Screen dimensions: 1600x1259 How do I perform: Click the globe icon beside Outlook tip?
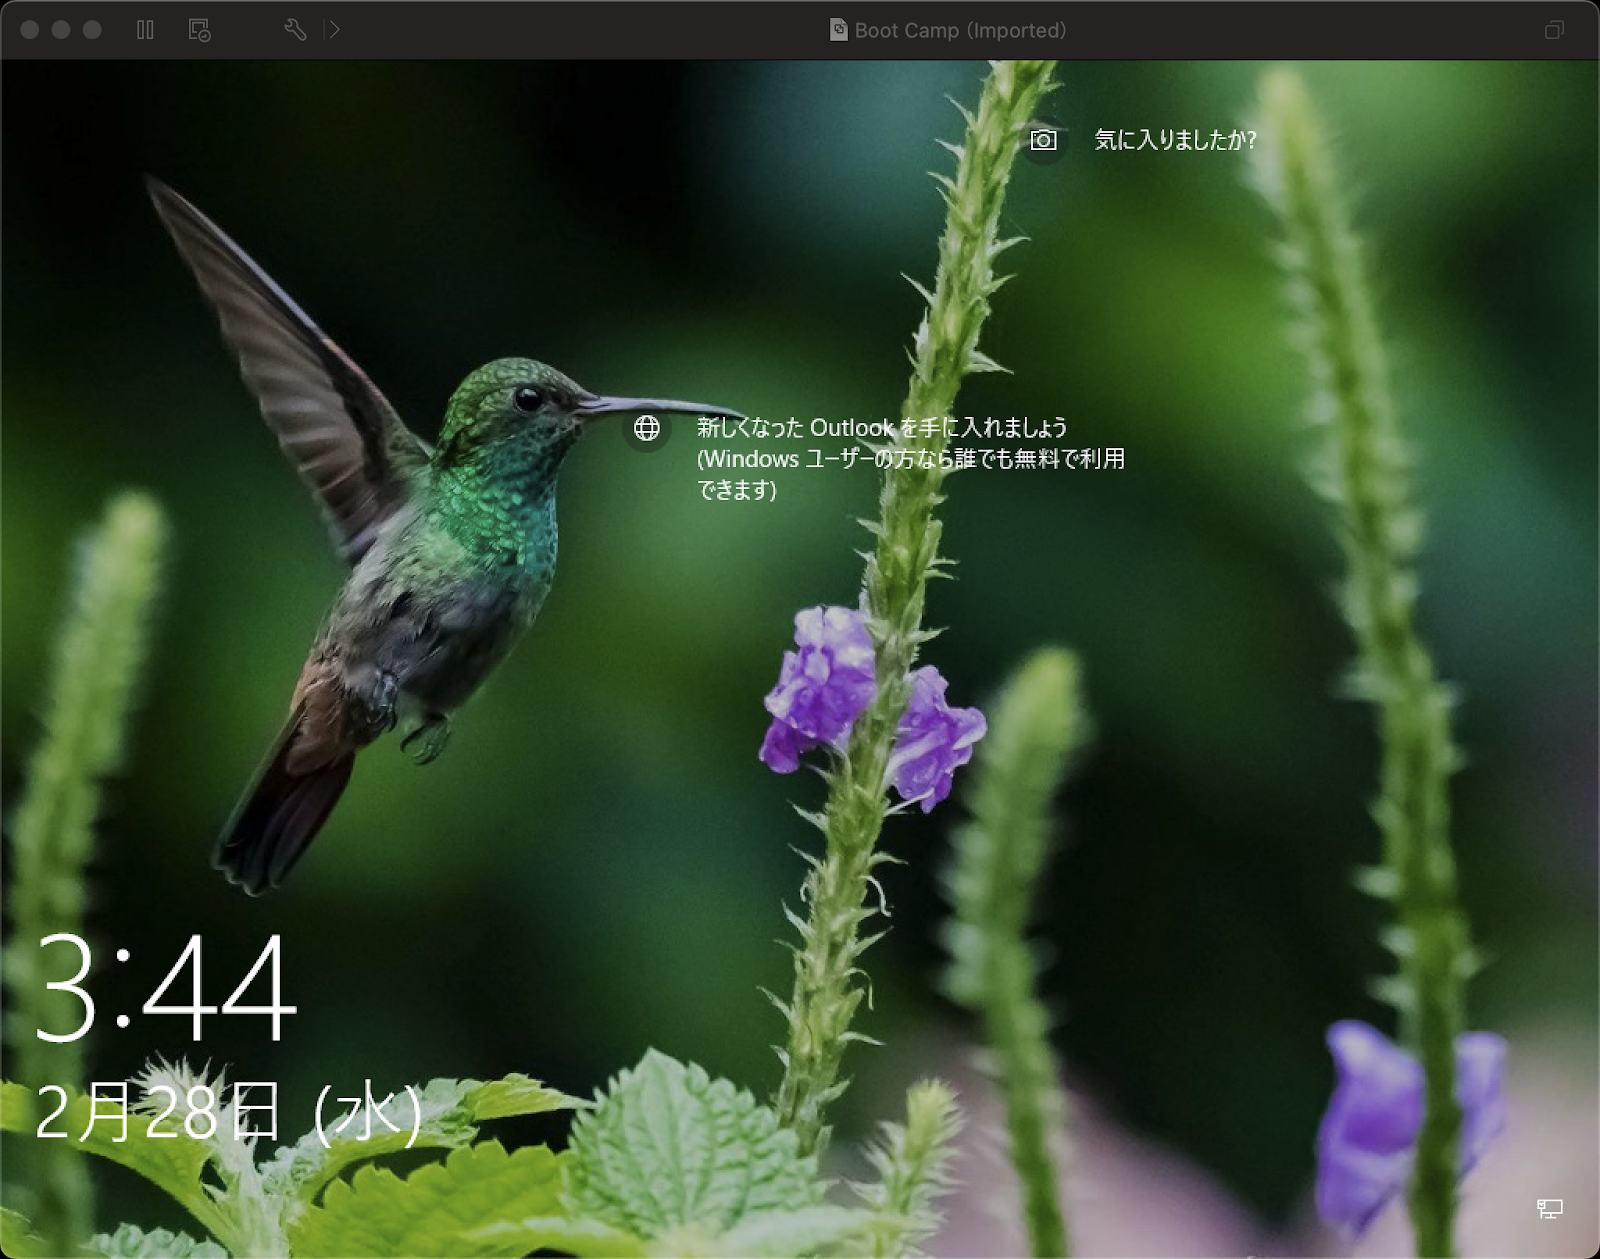(647, 428)
